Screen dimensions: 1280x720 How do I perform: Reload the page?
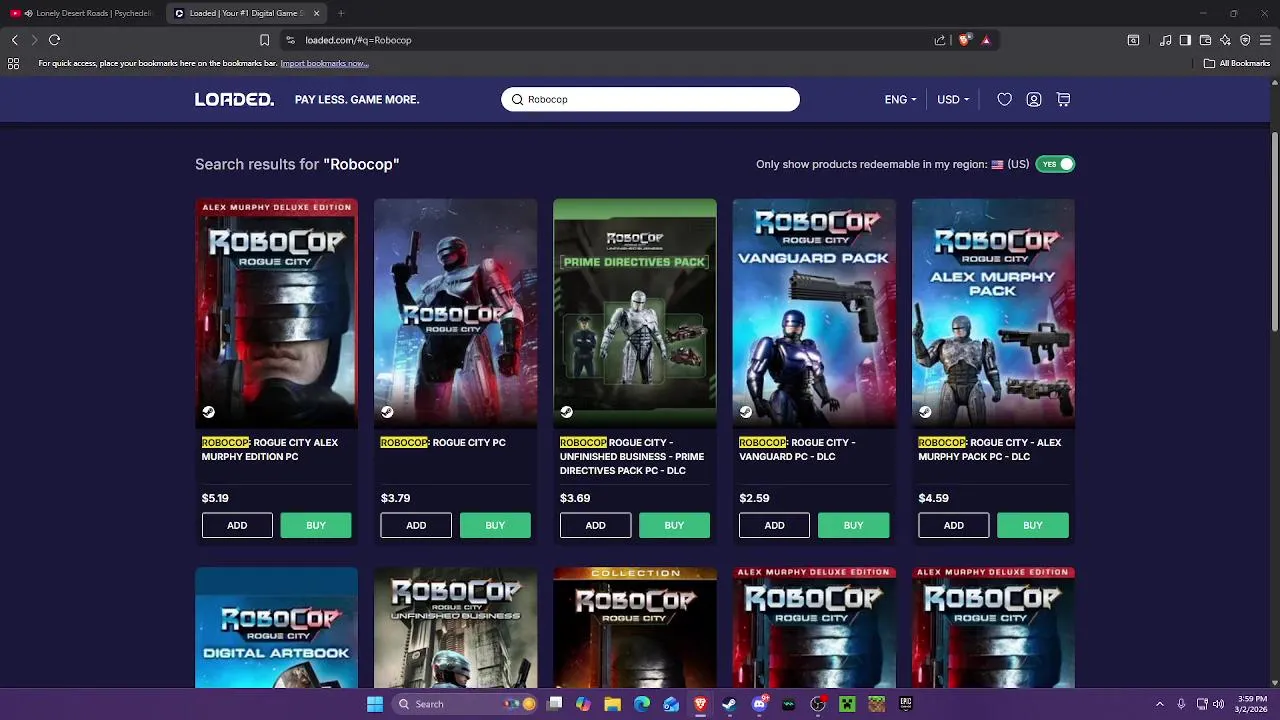[x=54, y=40]
